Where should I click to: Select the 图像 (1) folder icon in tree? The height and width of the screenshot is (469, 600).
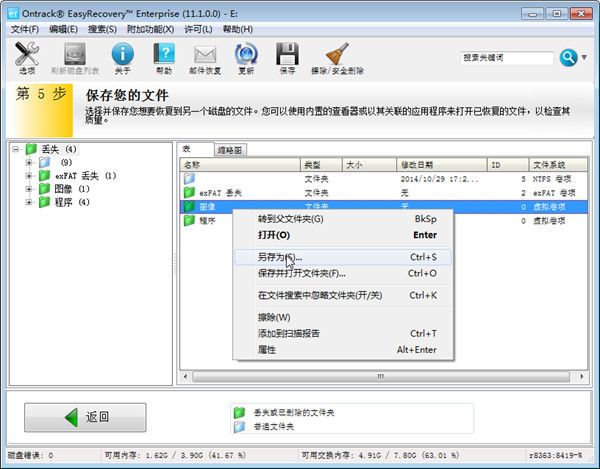click(44, 189)
